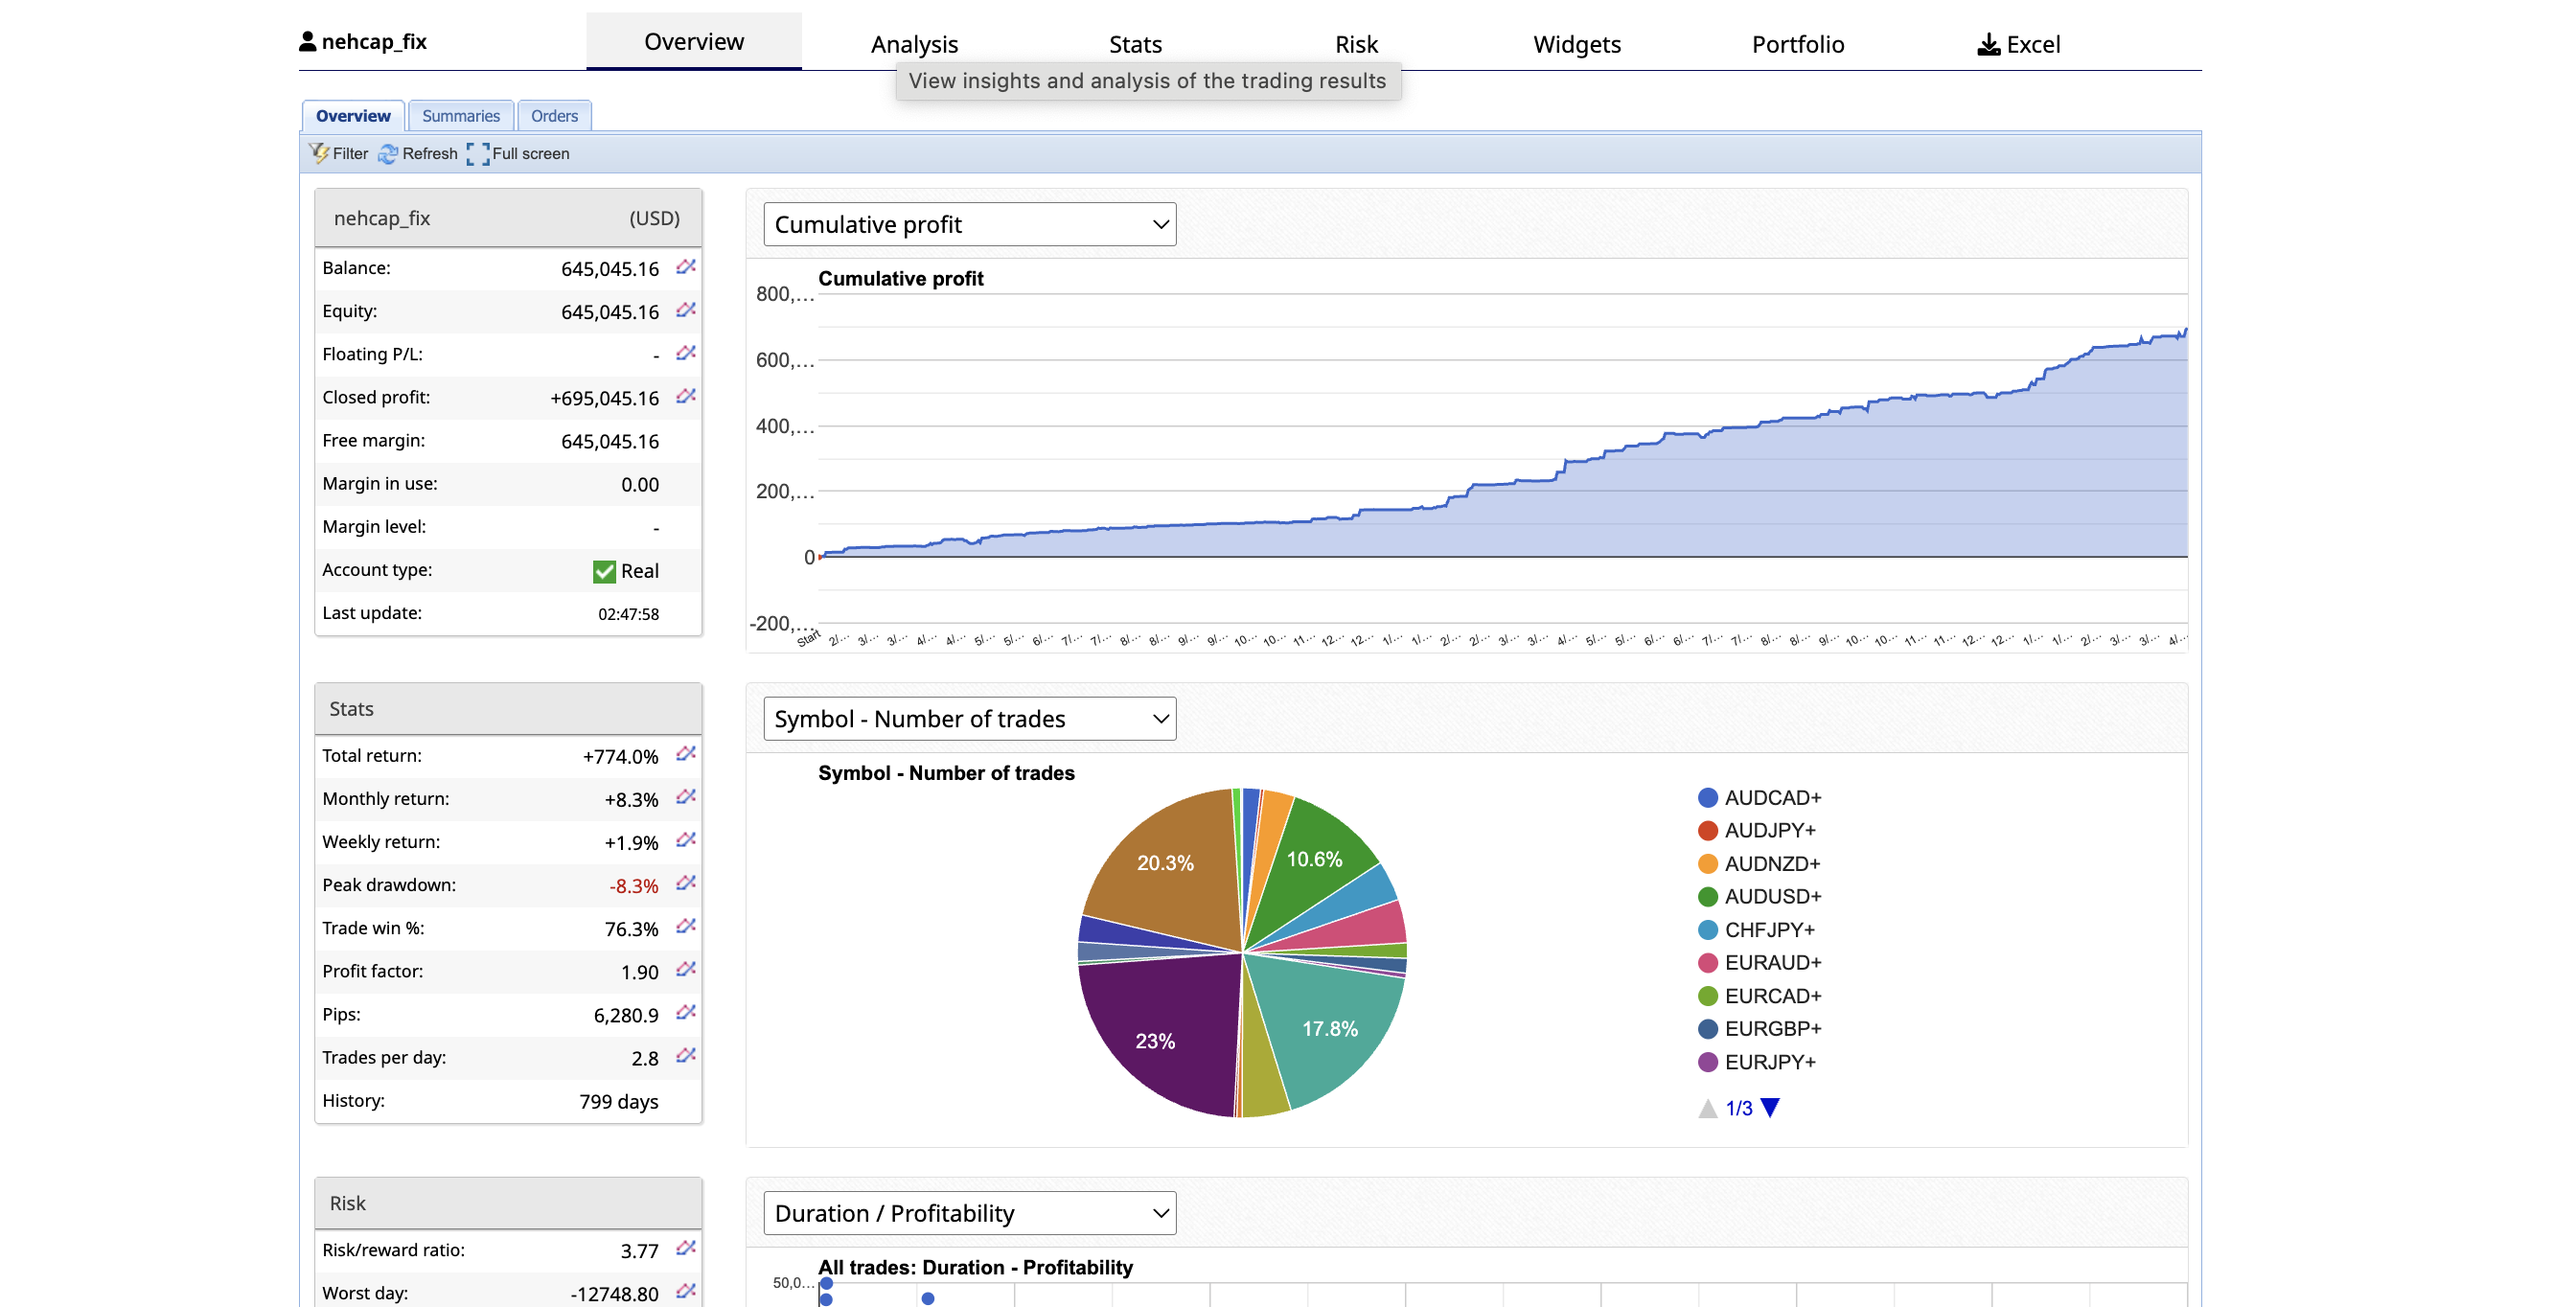This screenshot has height=1307, width=2576.
Task: Open the Cumulative profit dropdown
Action: [969, 224]
